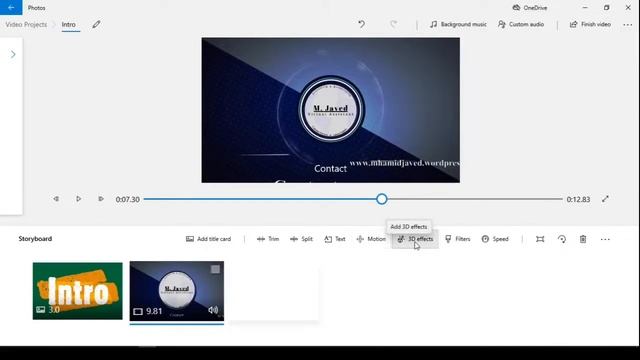Click the 0:07.30 current time text
The height and width of the screenshot is (360, 640).
pyautogui.click(x=127, y=200)
